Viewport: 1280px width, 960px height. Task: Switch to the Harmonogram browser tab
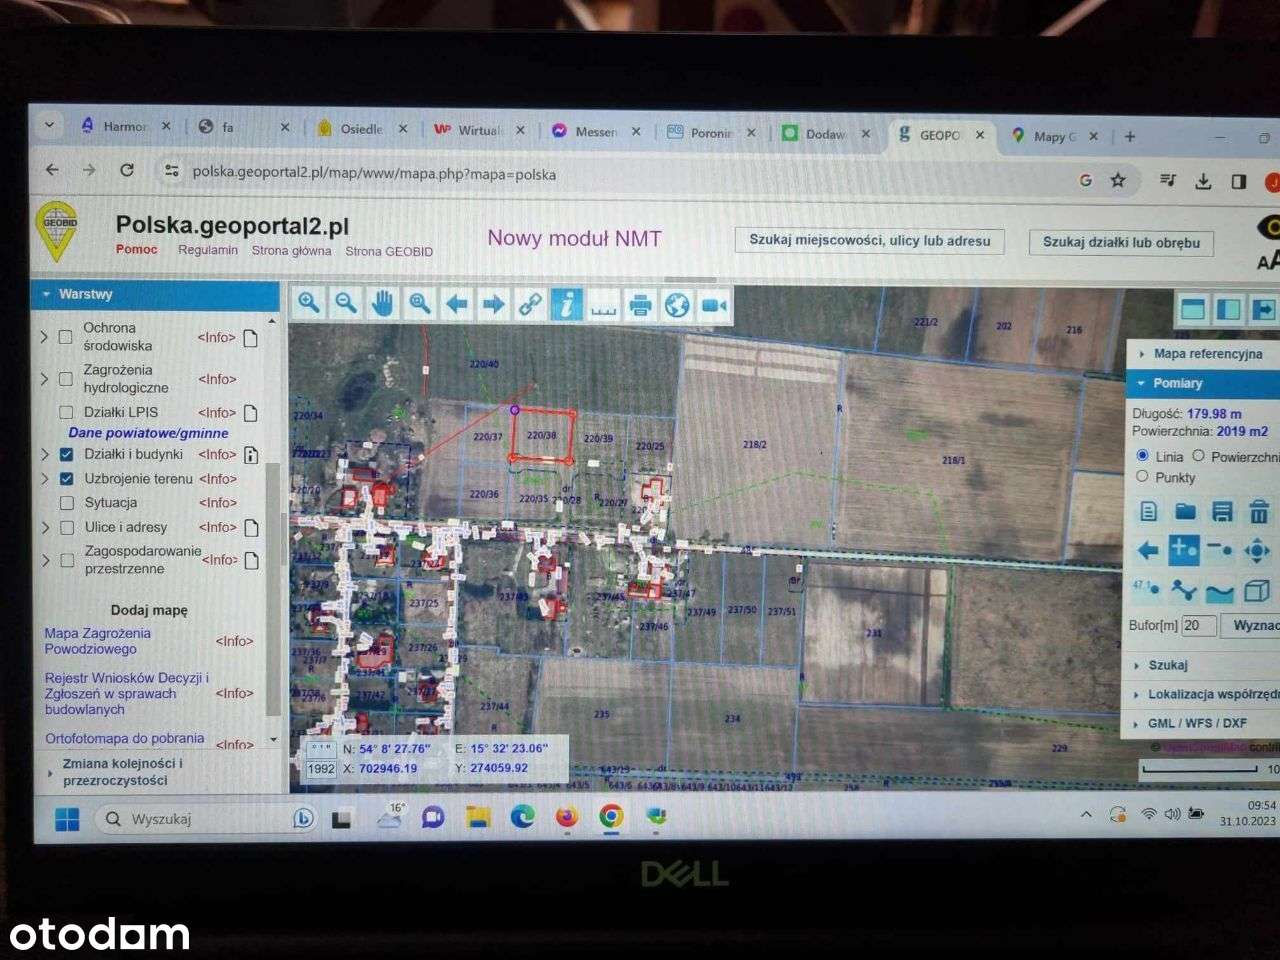(125, 126)
